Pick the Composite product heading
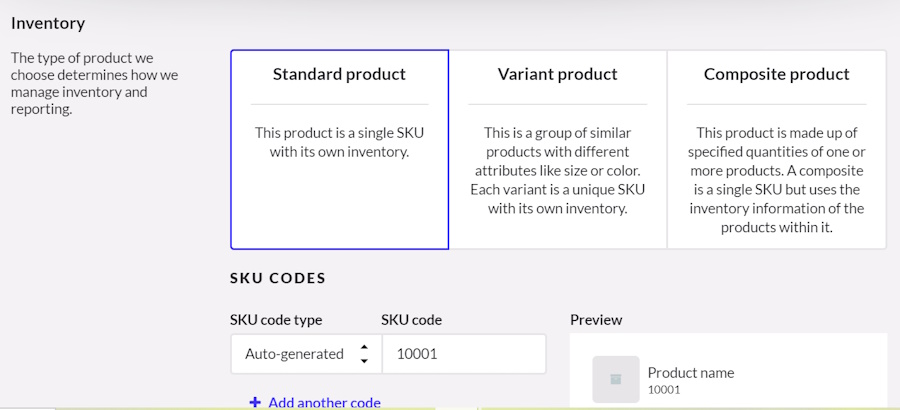Viewport: 900px width, 410px height. point(777,74)
